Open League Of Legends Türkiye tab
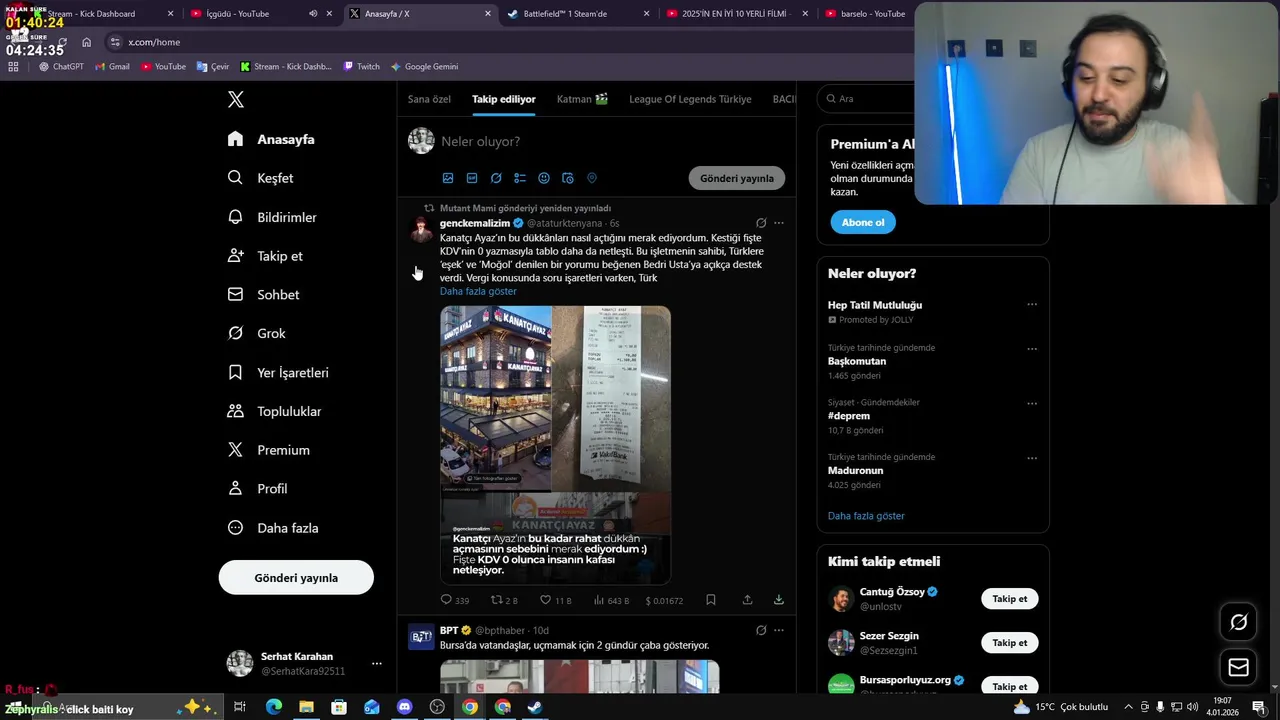Image resolution: width=1280 pixels, height=720 pixels. [x=690, y=99]
